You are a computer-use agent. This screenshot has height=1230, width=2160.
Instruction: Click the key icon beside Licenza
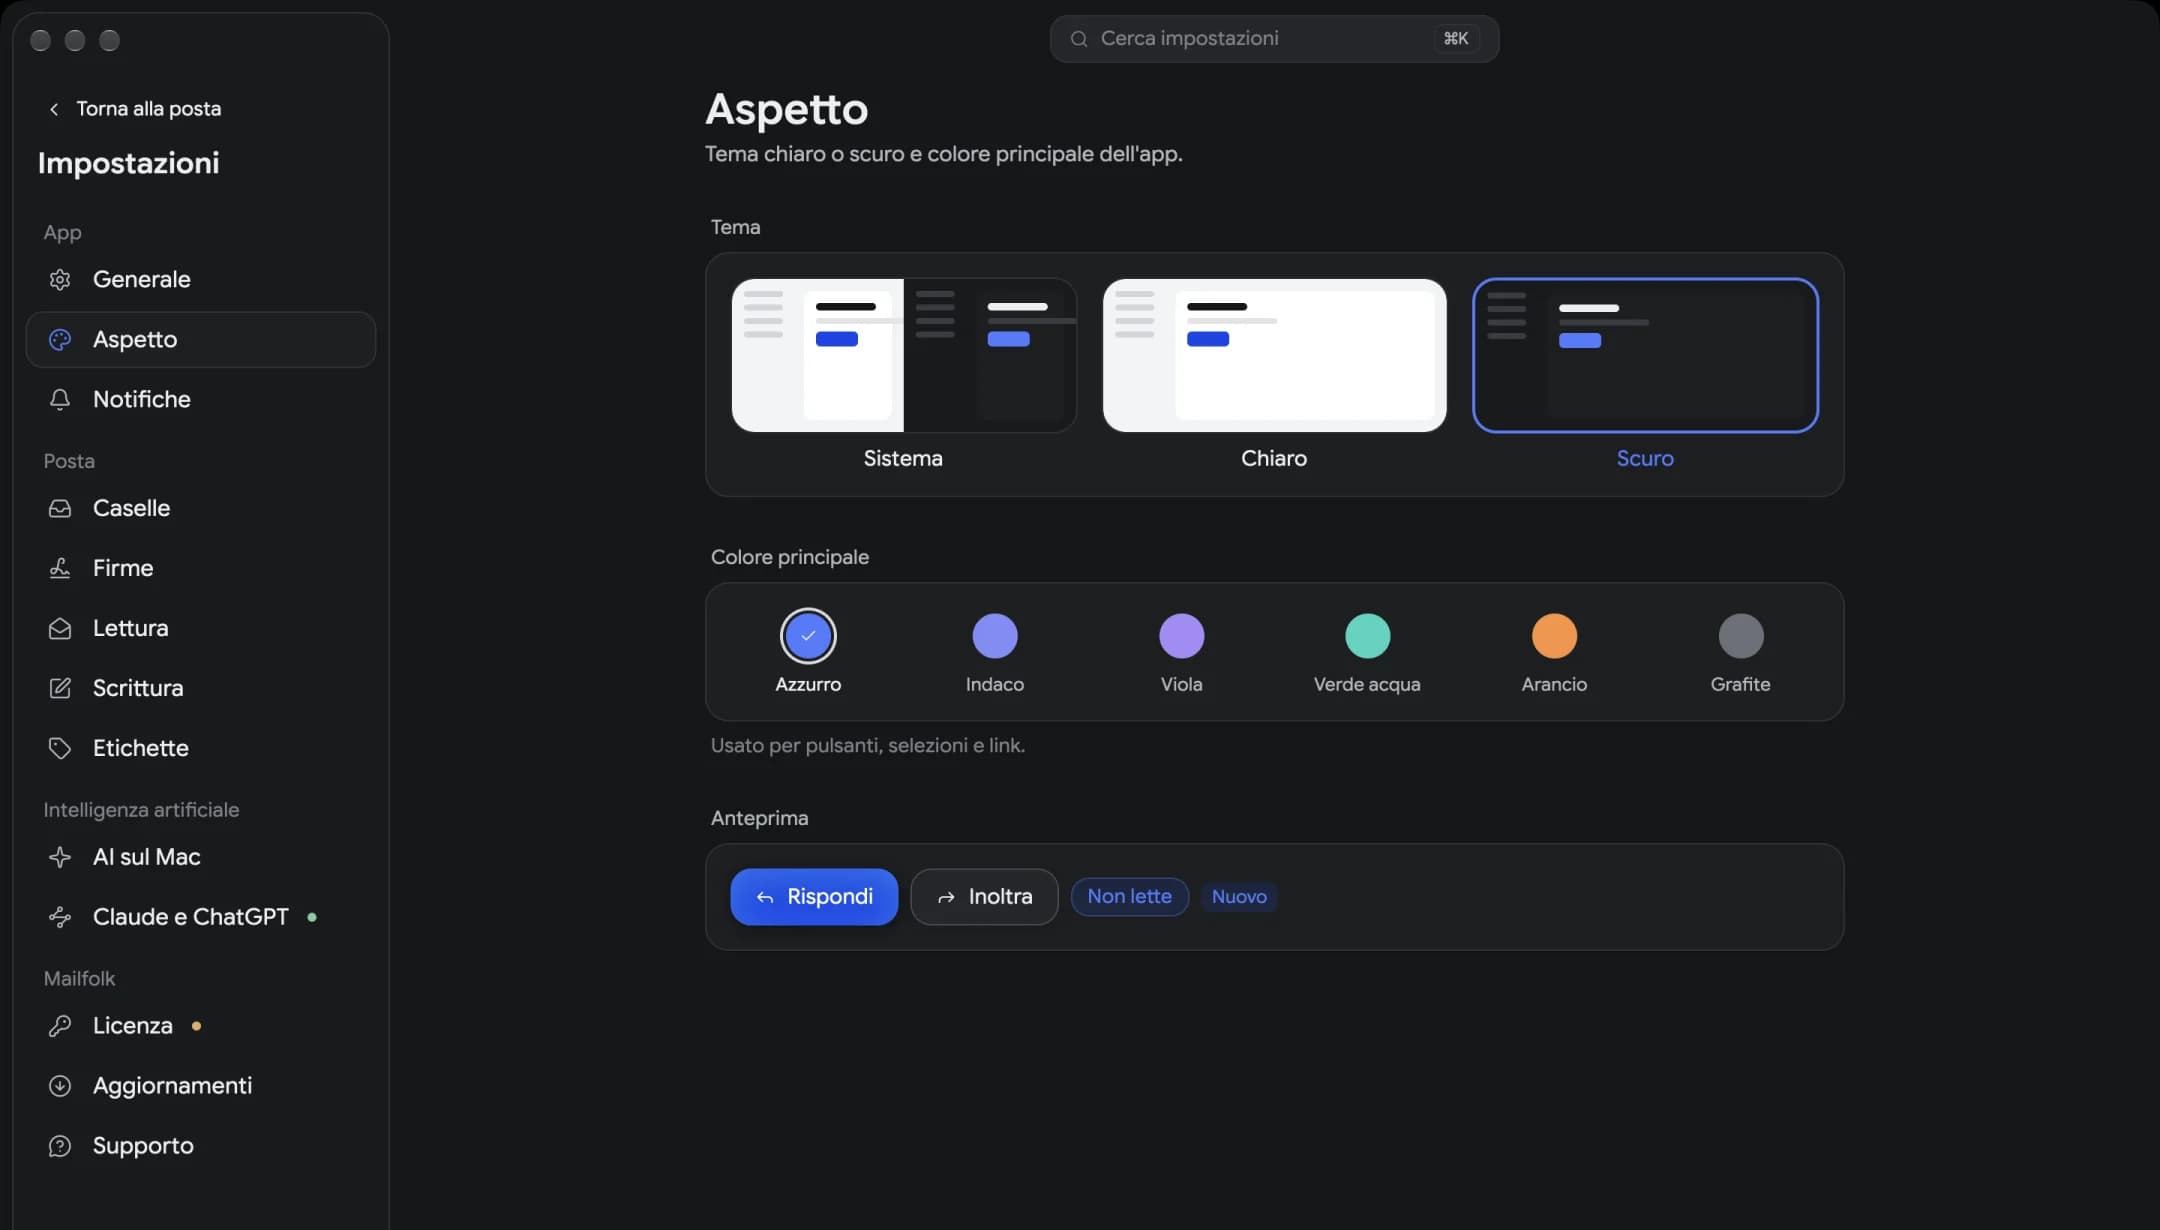[60, 1026]
